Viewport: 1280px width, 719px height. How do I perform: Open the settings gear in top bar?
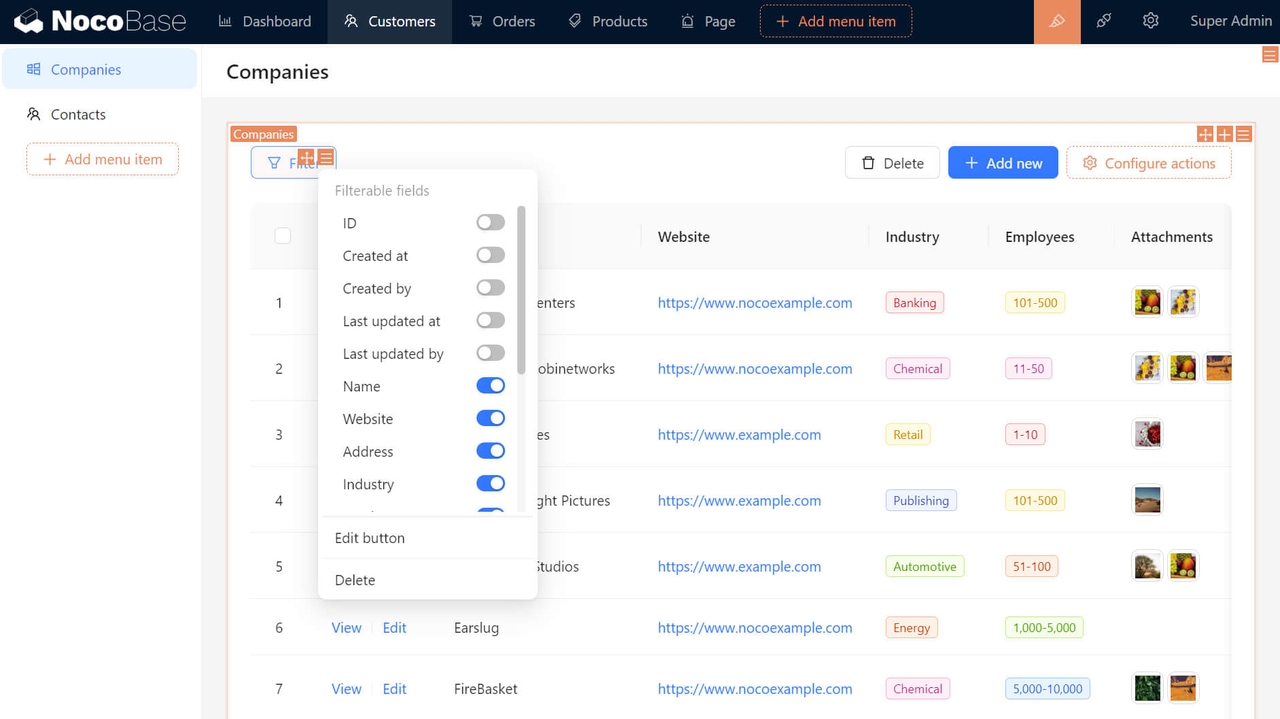[1151, 21]
